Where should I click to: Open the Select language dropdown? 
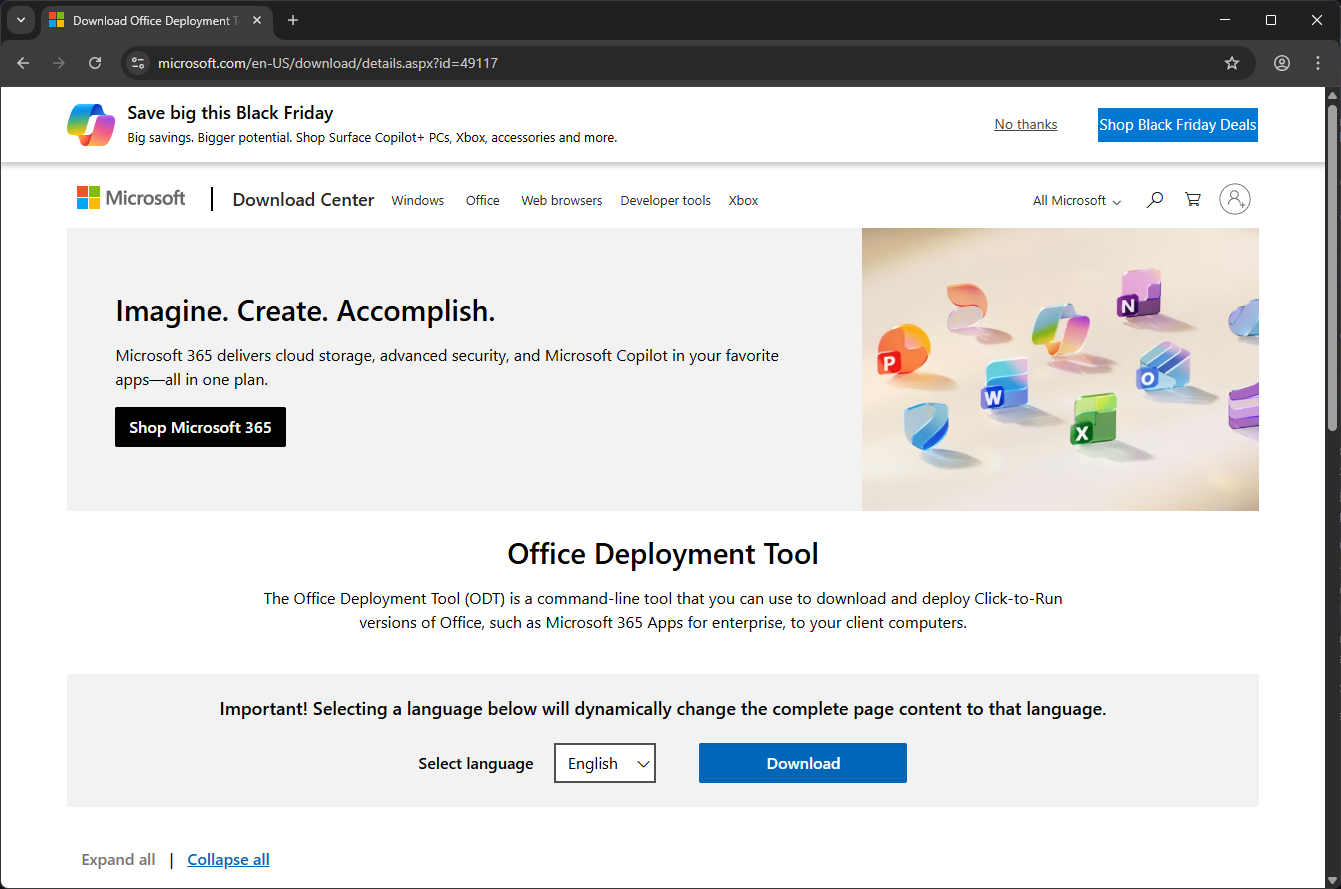pyautogui.click(x=604, y=762)
